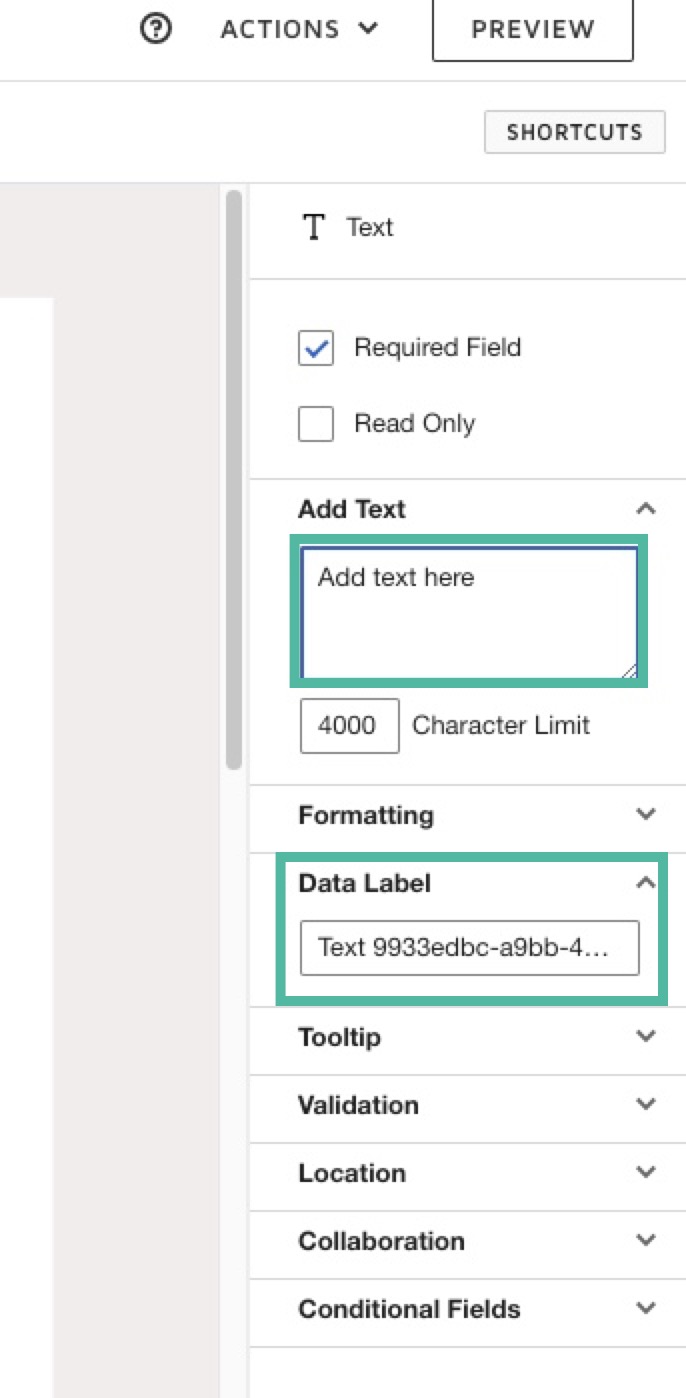
Task: Expand the Conditional Fields section
Action: [646, 1309]
